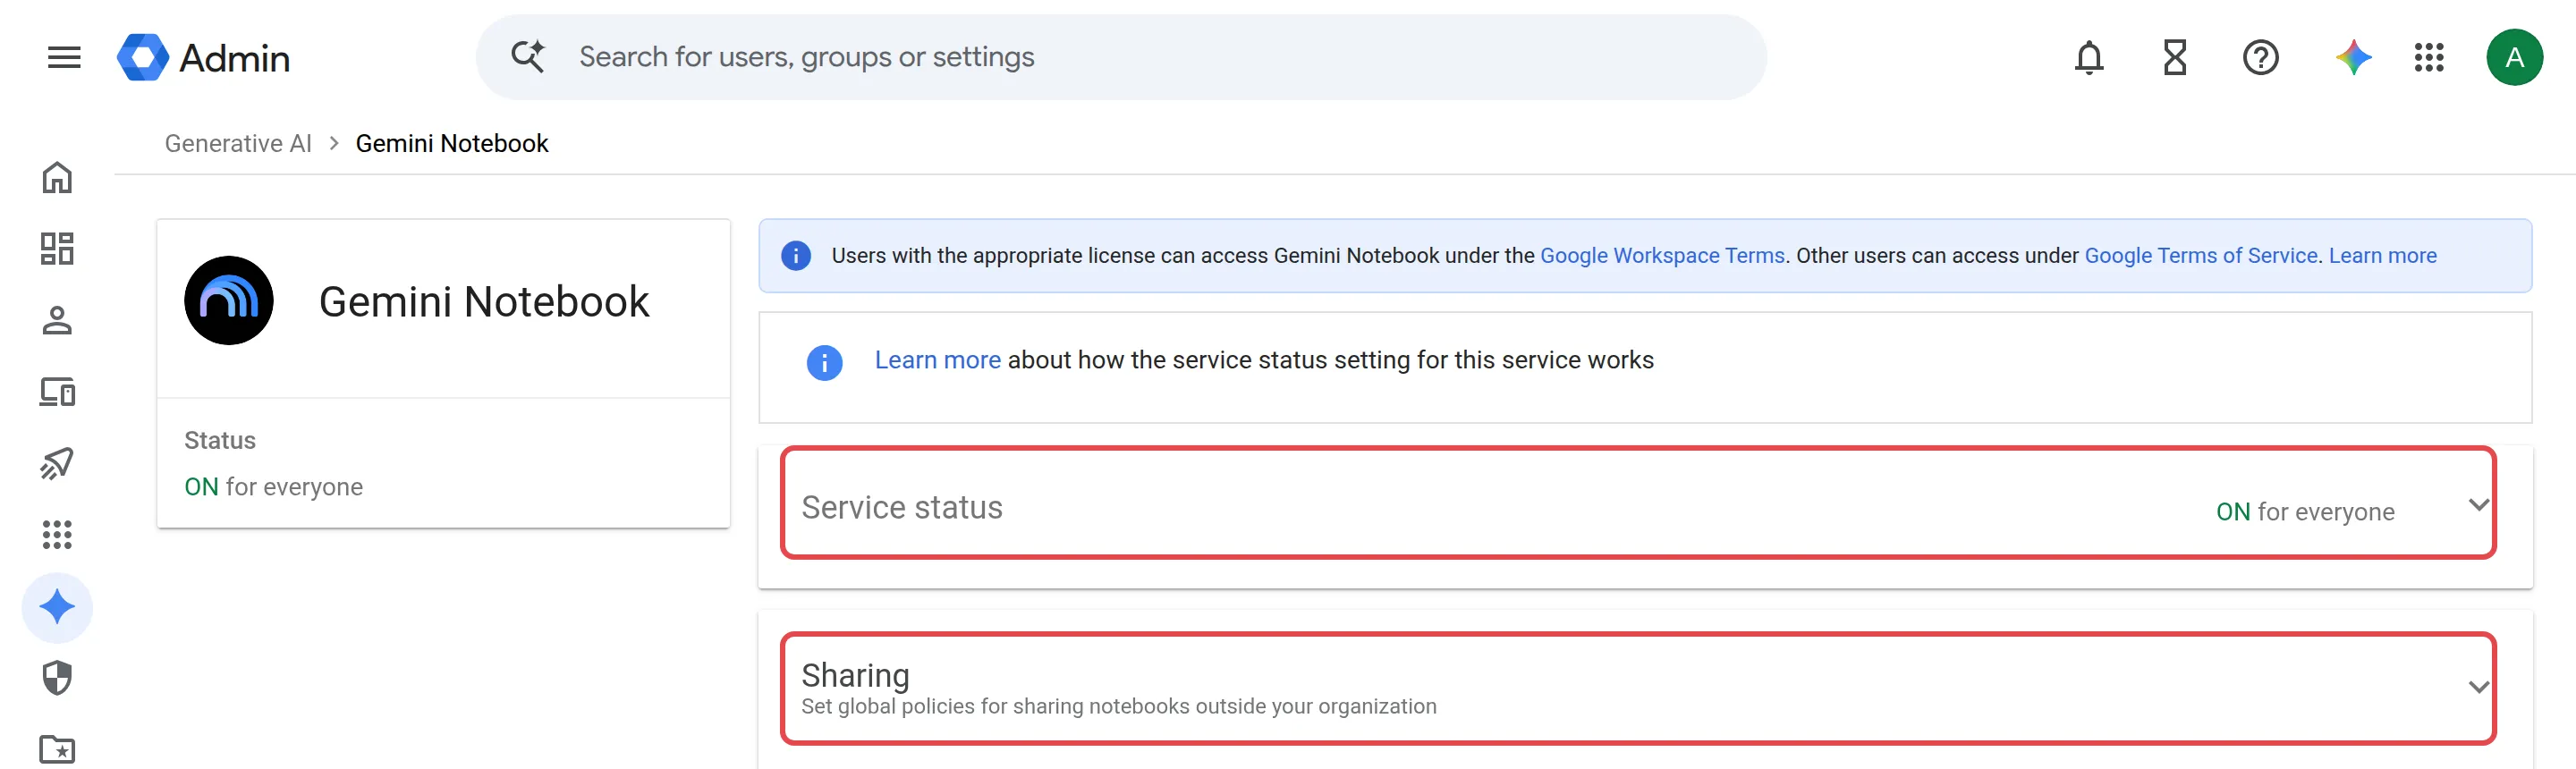Expand the Sharing section chevron
The height and width of the screenshot is (769, 2576).
(x=2478, y=687)
